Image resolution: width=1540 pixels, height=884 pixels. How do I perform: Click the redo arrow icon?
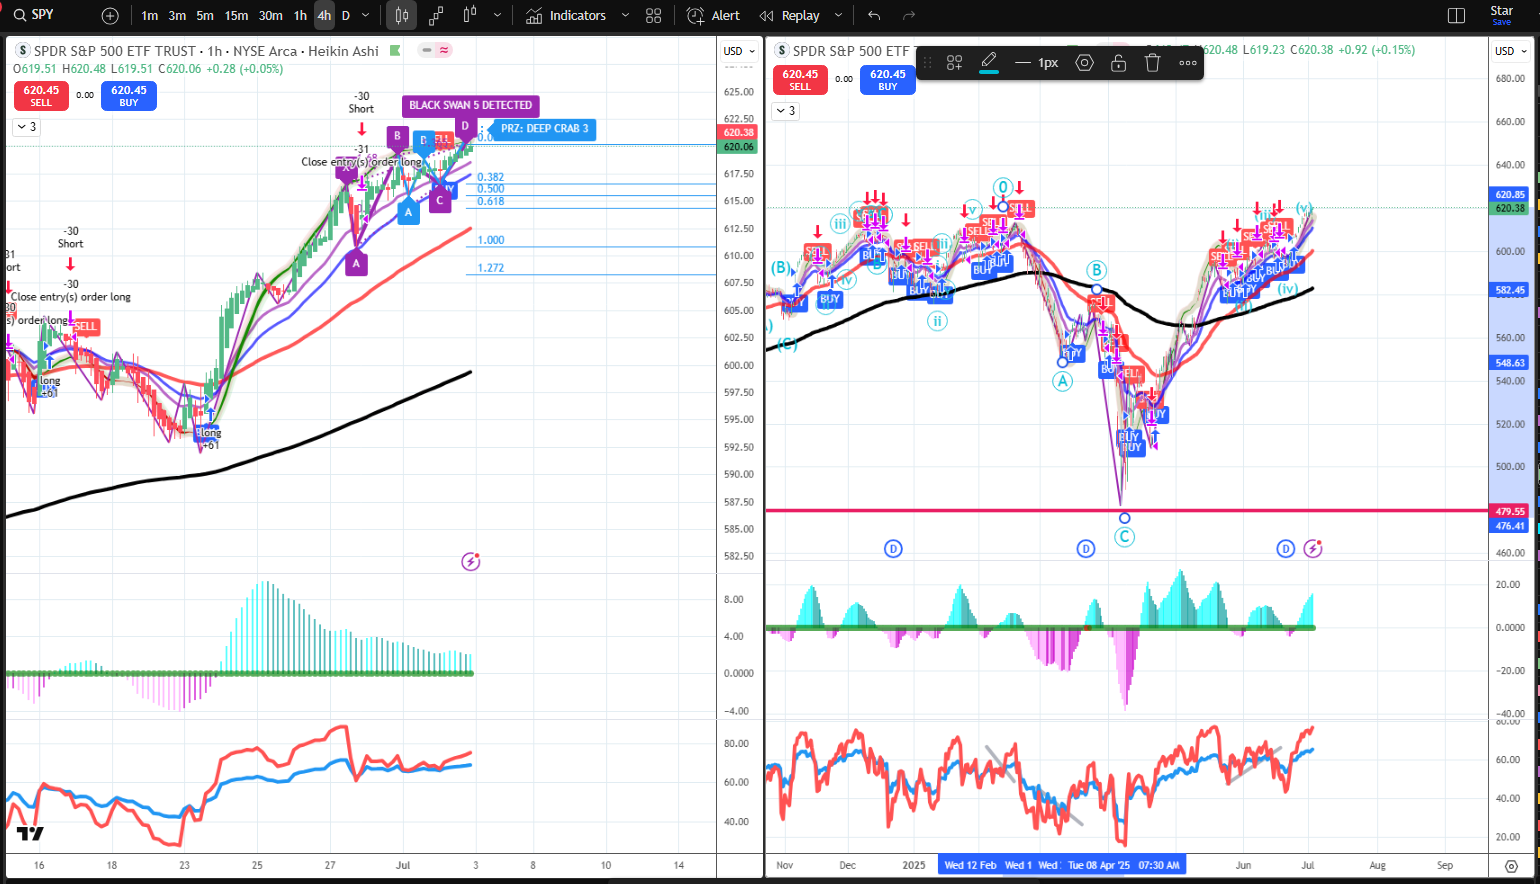909,16
